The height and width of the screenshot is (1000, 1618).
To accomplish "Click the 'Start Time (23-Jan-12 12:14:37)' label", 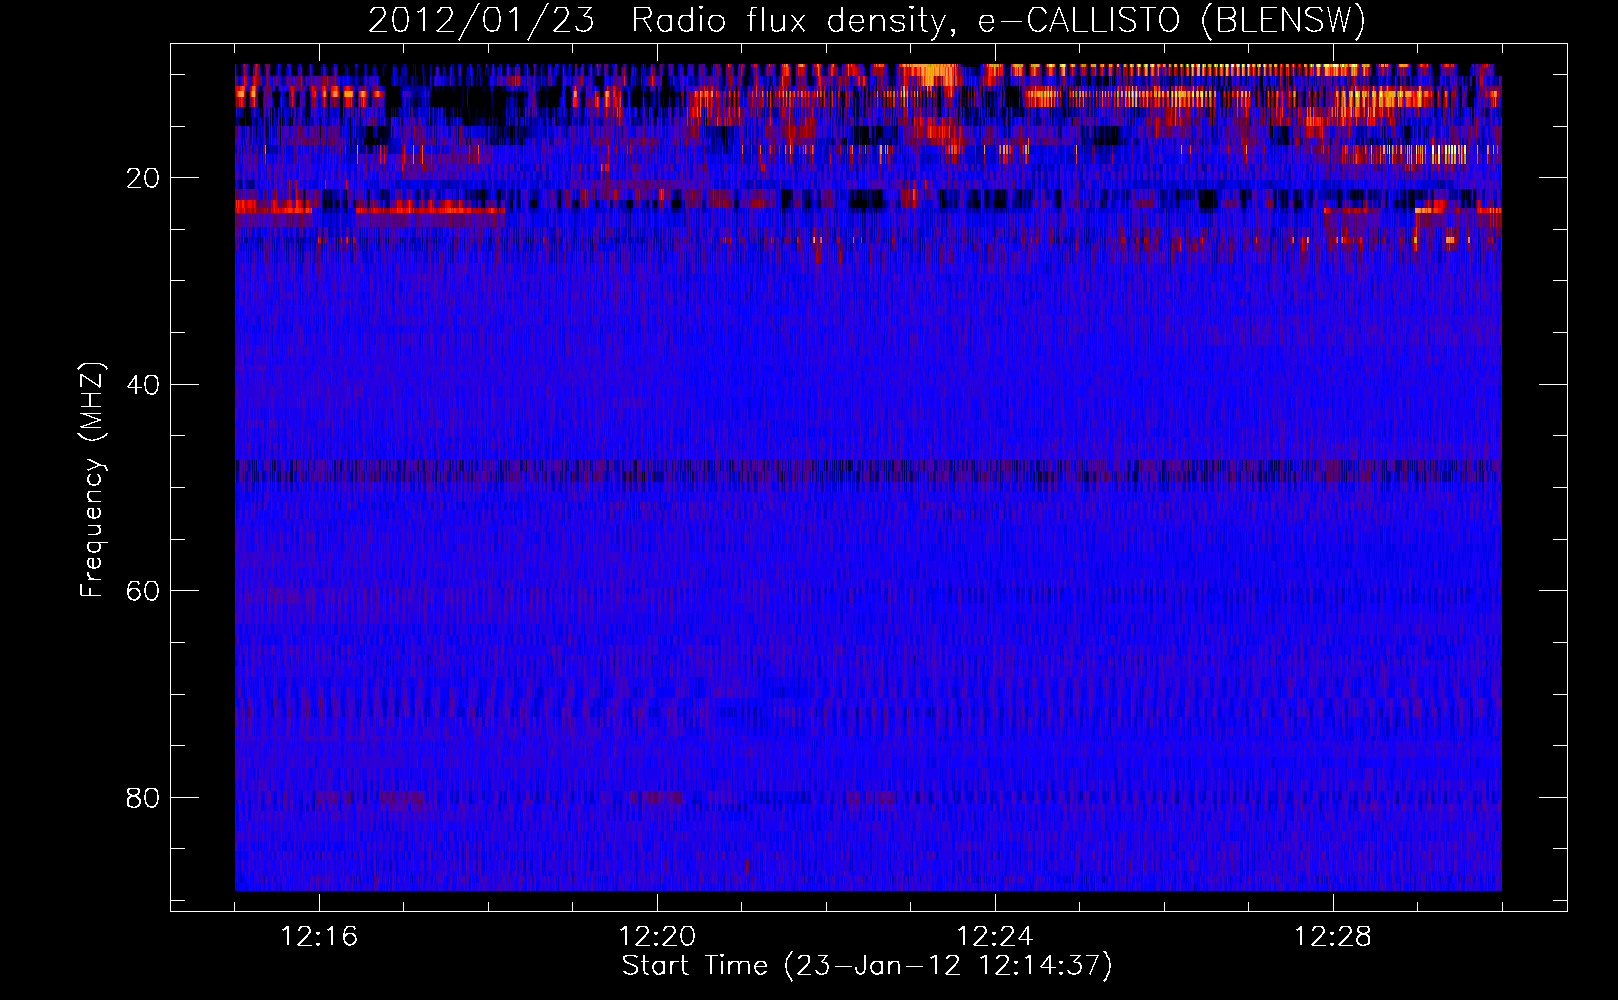I will 867,966.
